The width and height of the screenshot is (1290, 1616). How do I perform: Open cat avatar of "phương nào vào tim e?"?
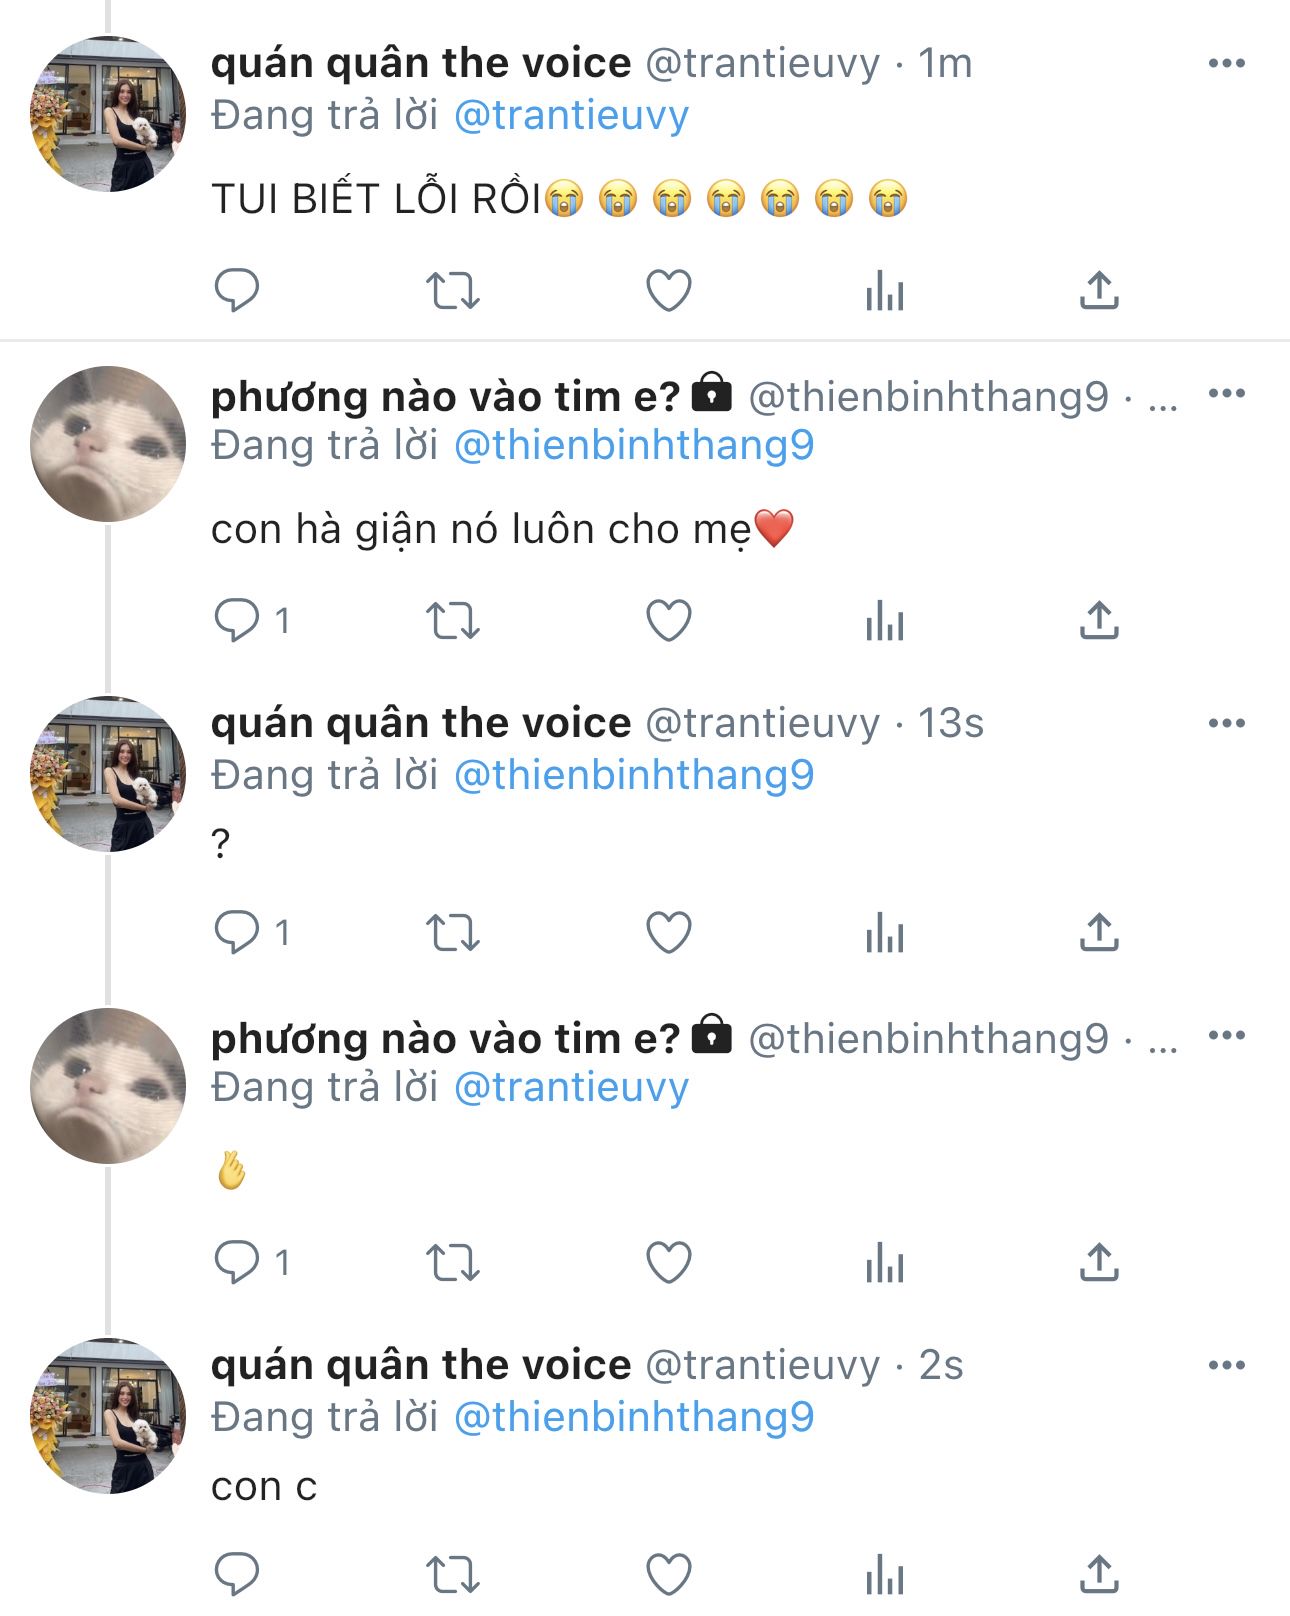(108, 444)
